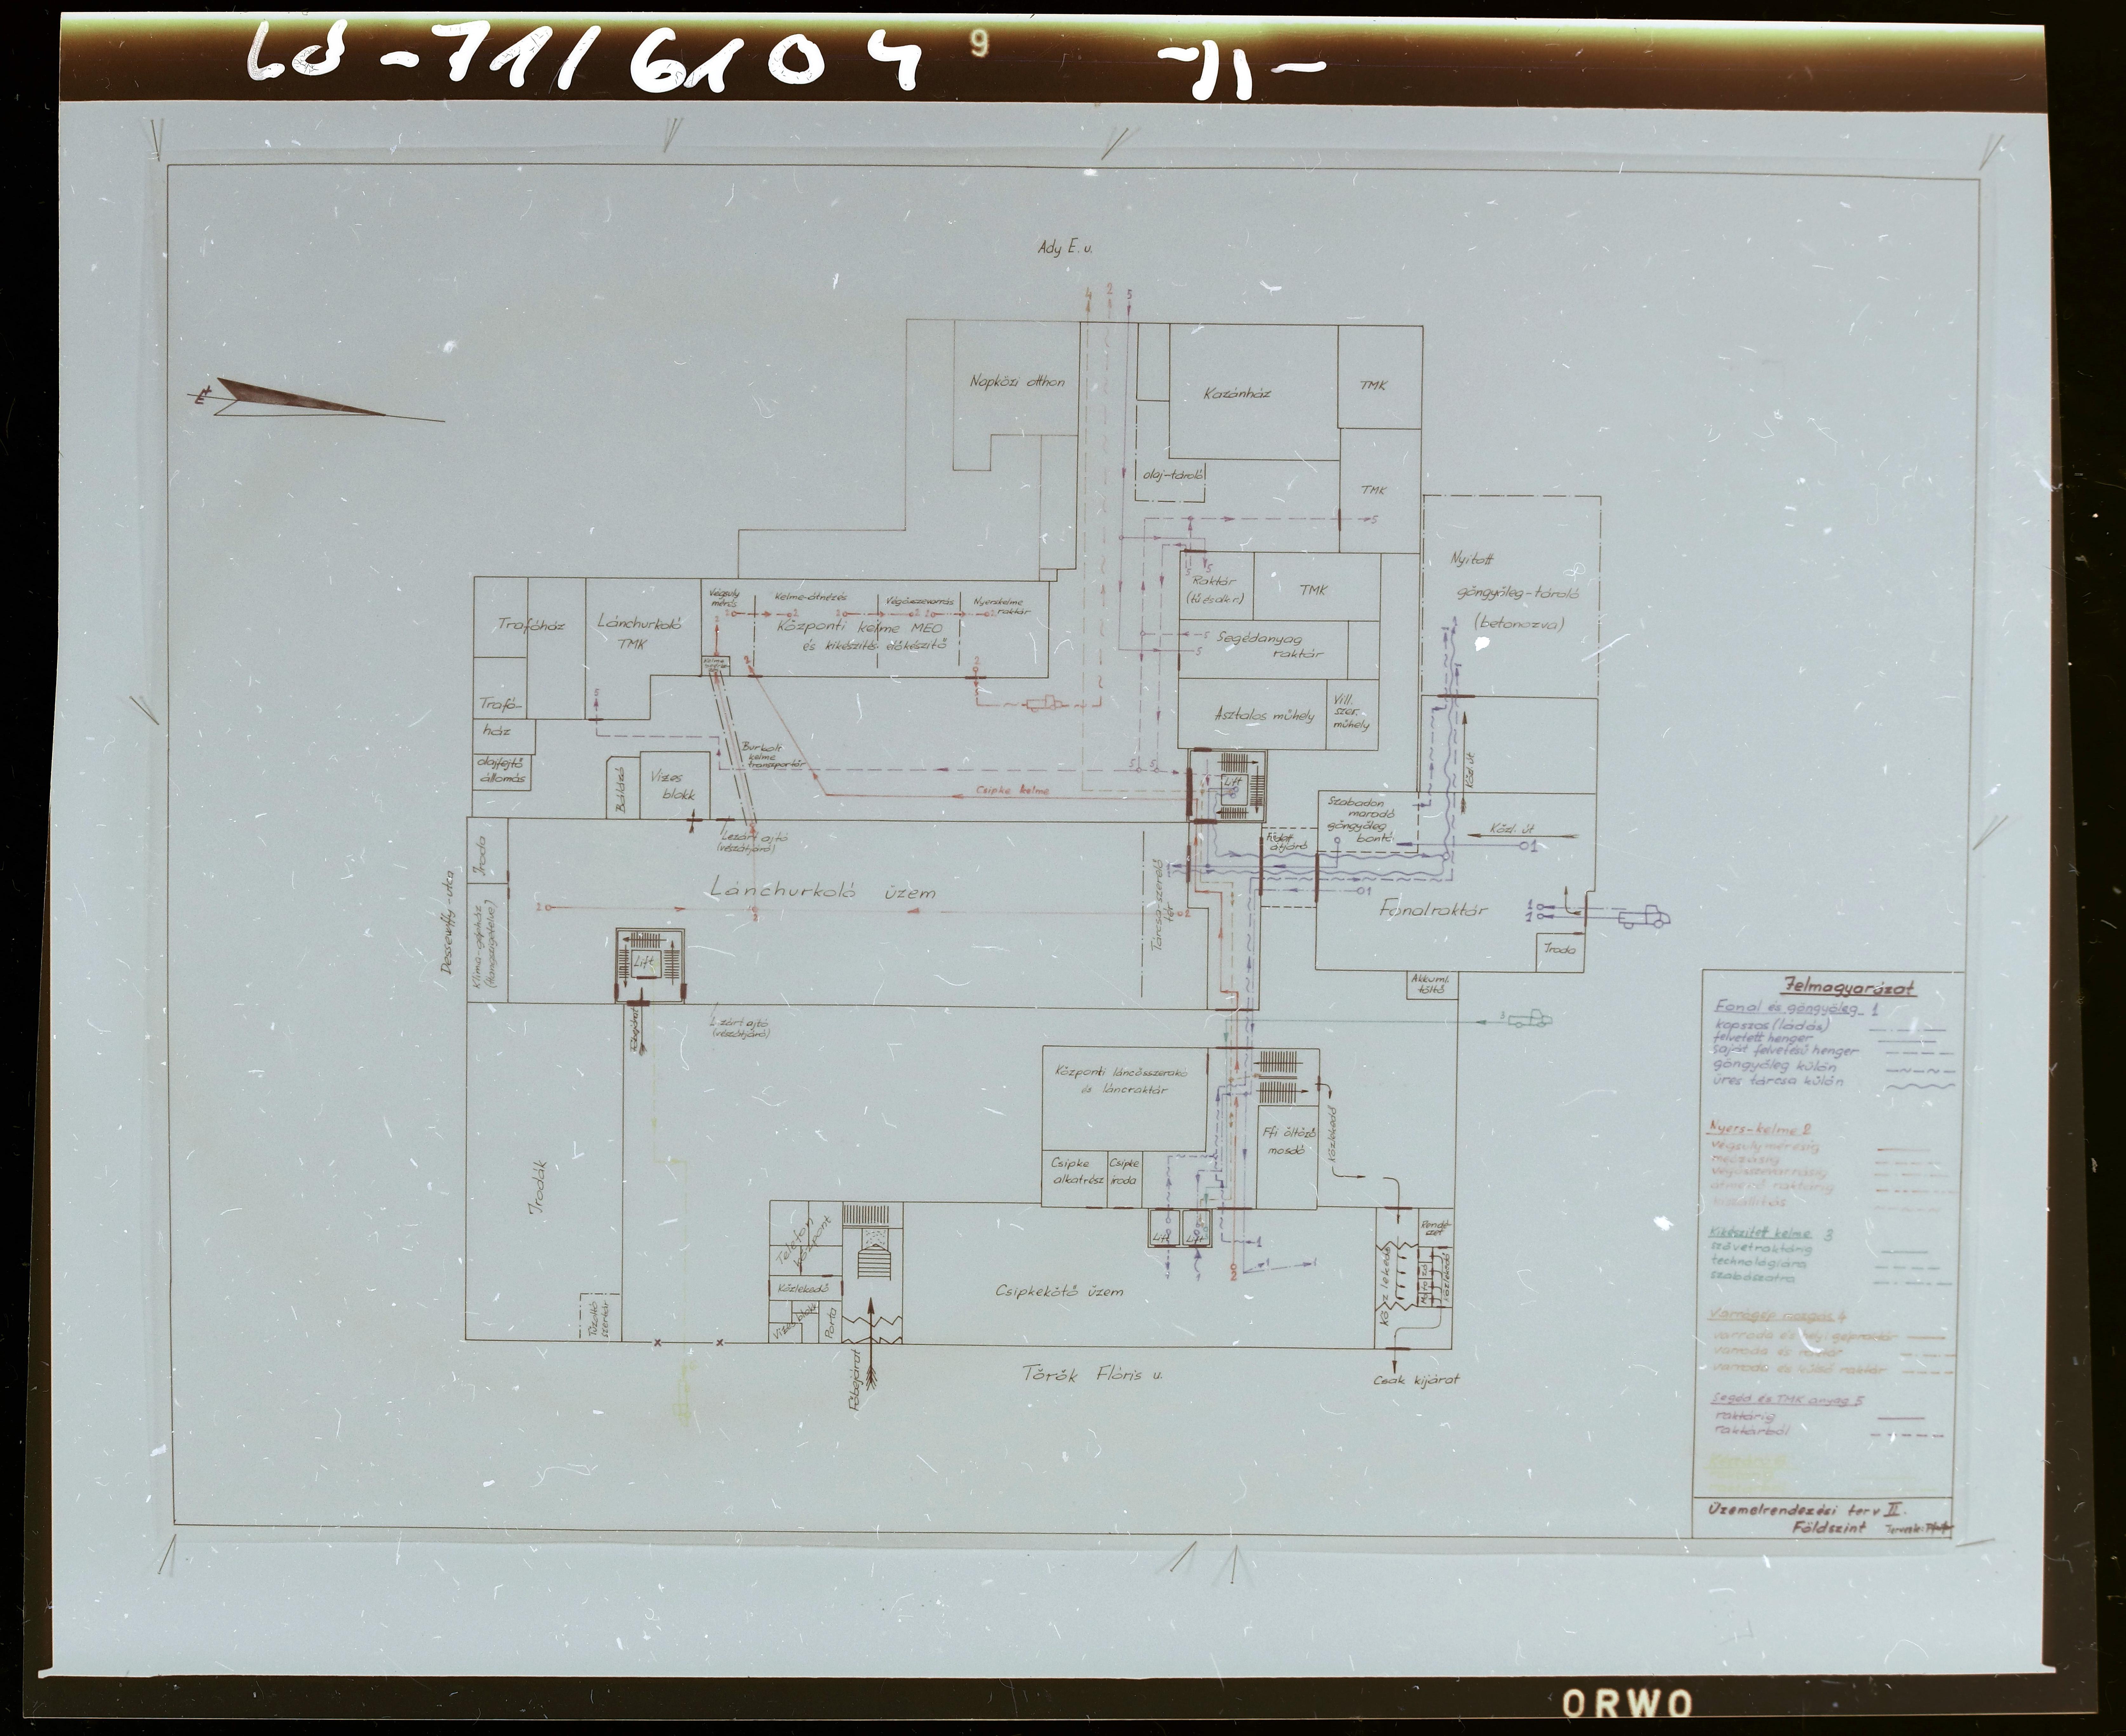This screenshot has height=1736, width=2126.
Task: Click the "Csipke iroda" label
Action: pyautogui.click(x=1124, y=1171)
